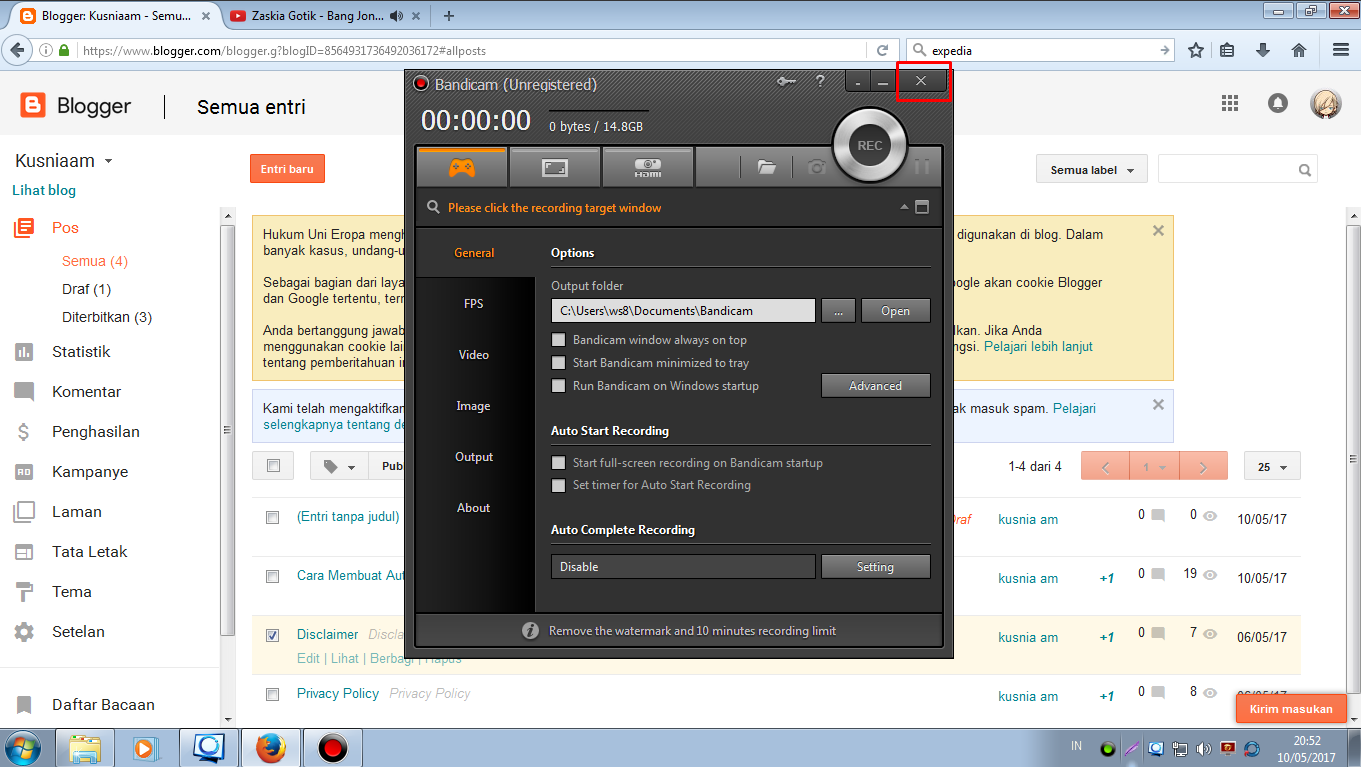Start recording with the round REC button

click(x=869, y=146)
